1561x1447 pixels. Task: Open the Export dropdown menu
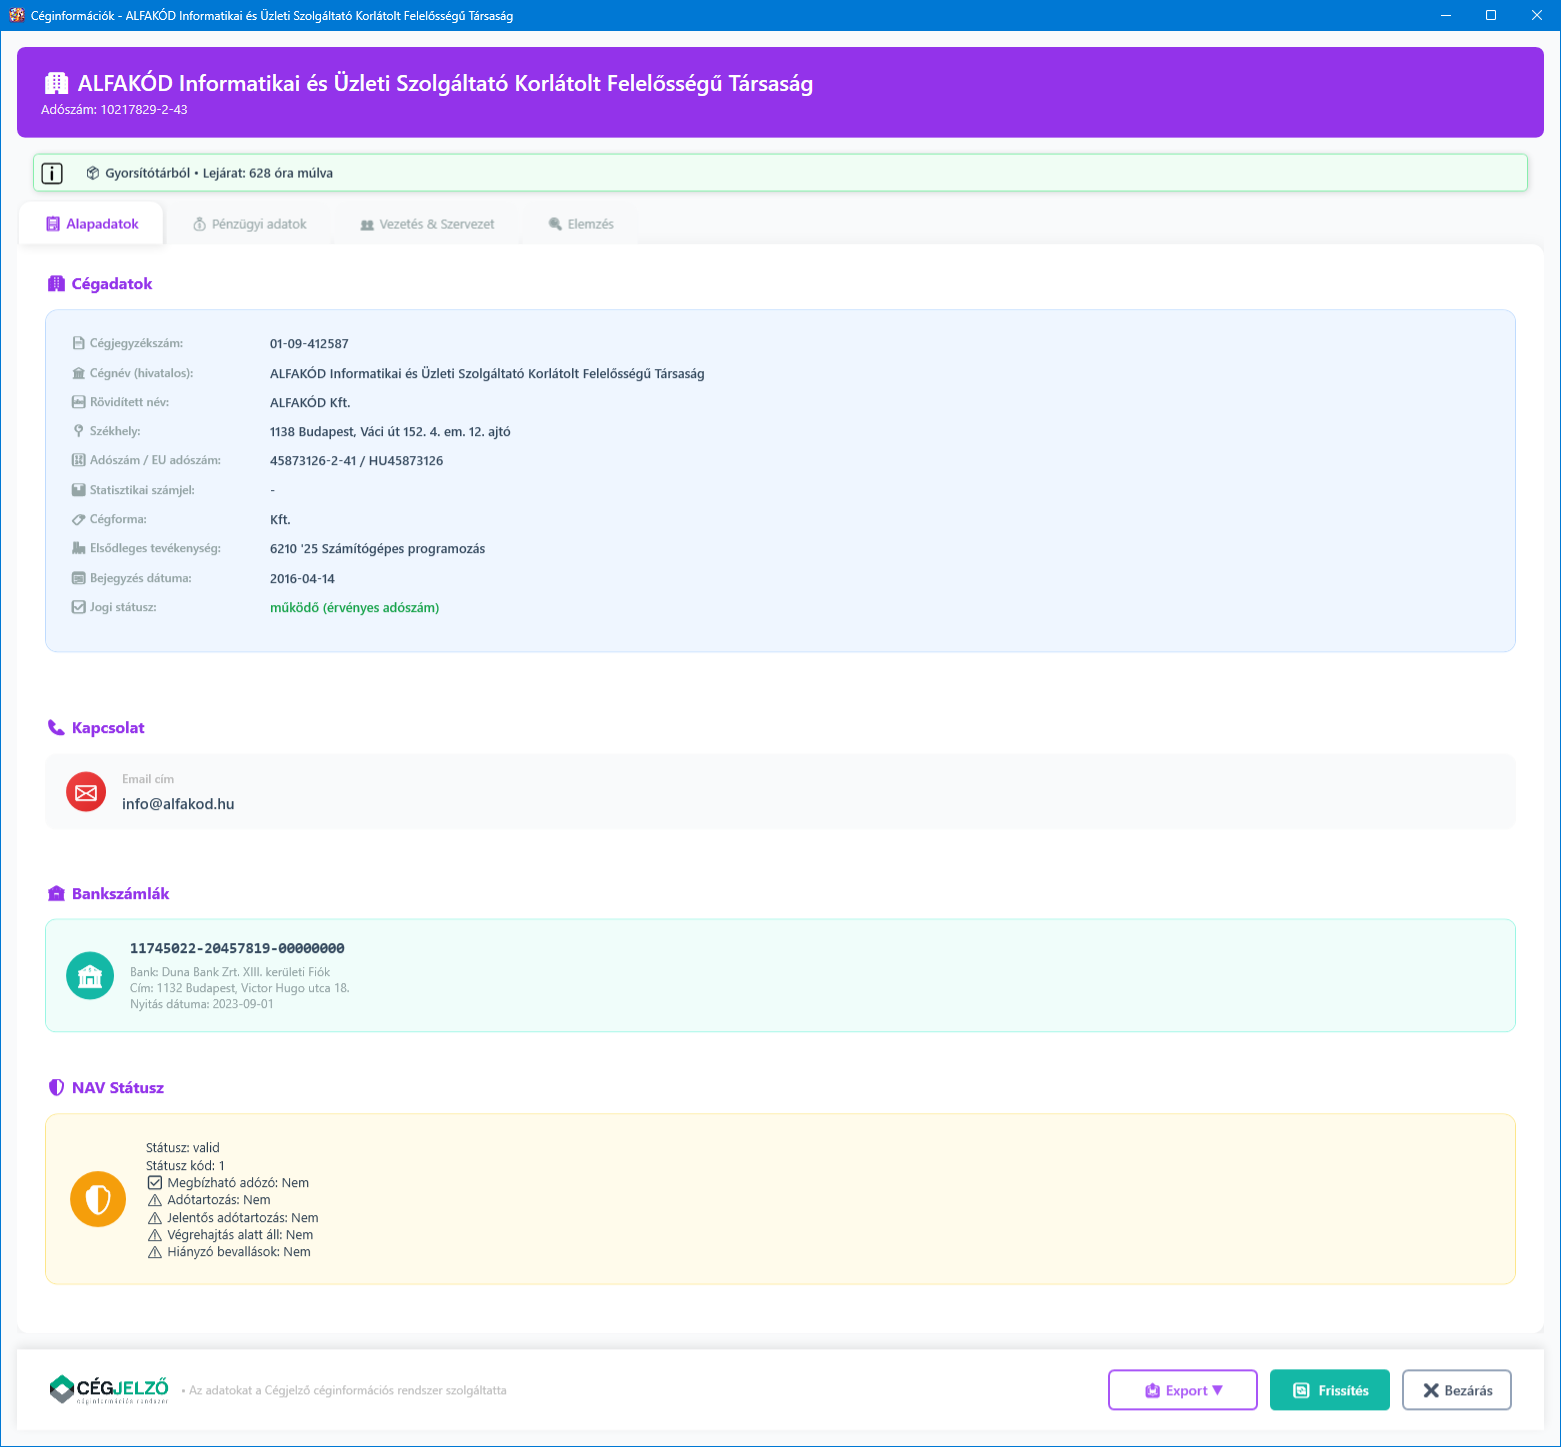[x=1182, y=1390]
